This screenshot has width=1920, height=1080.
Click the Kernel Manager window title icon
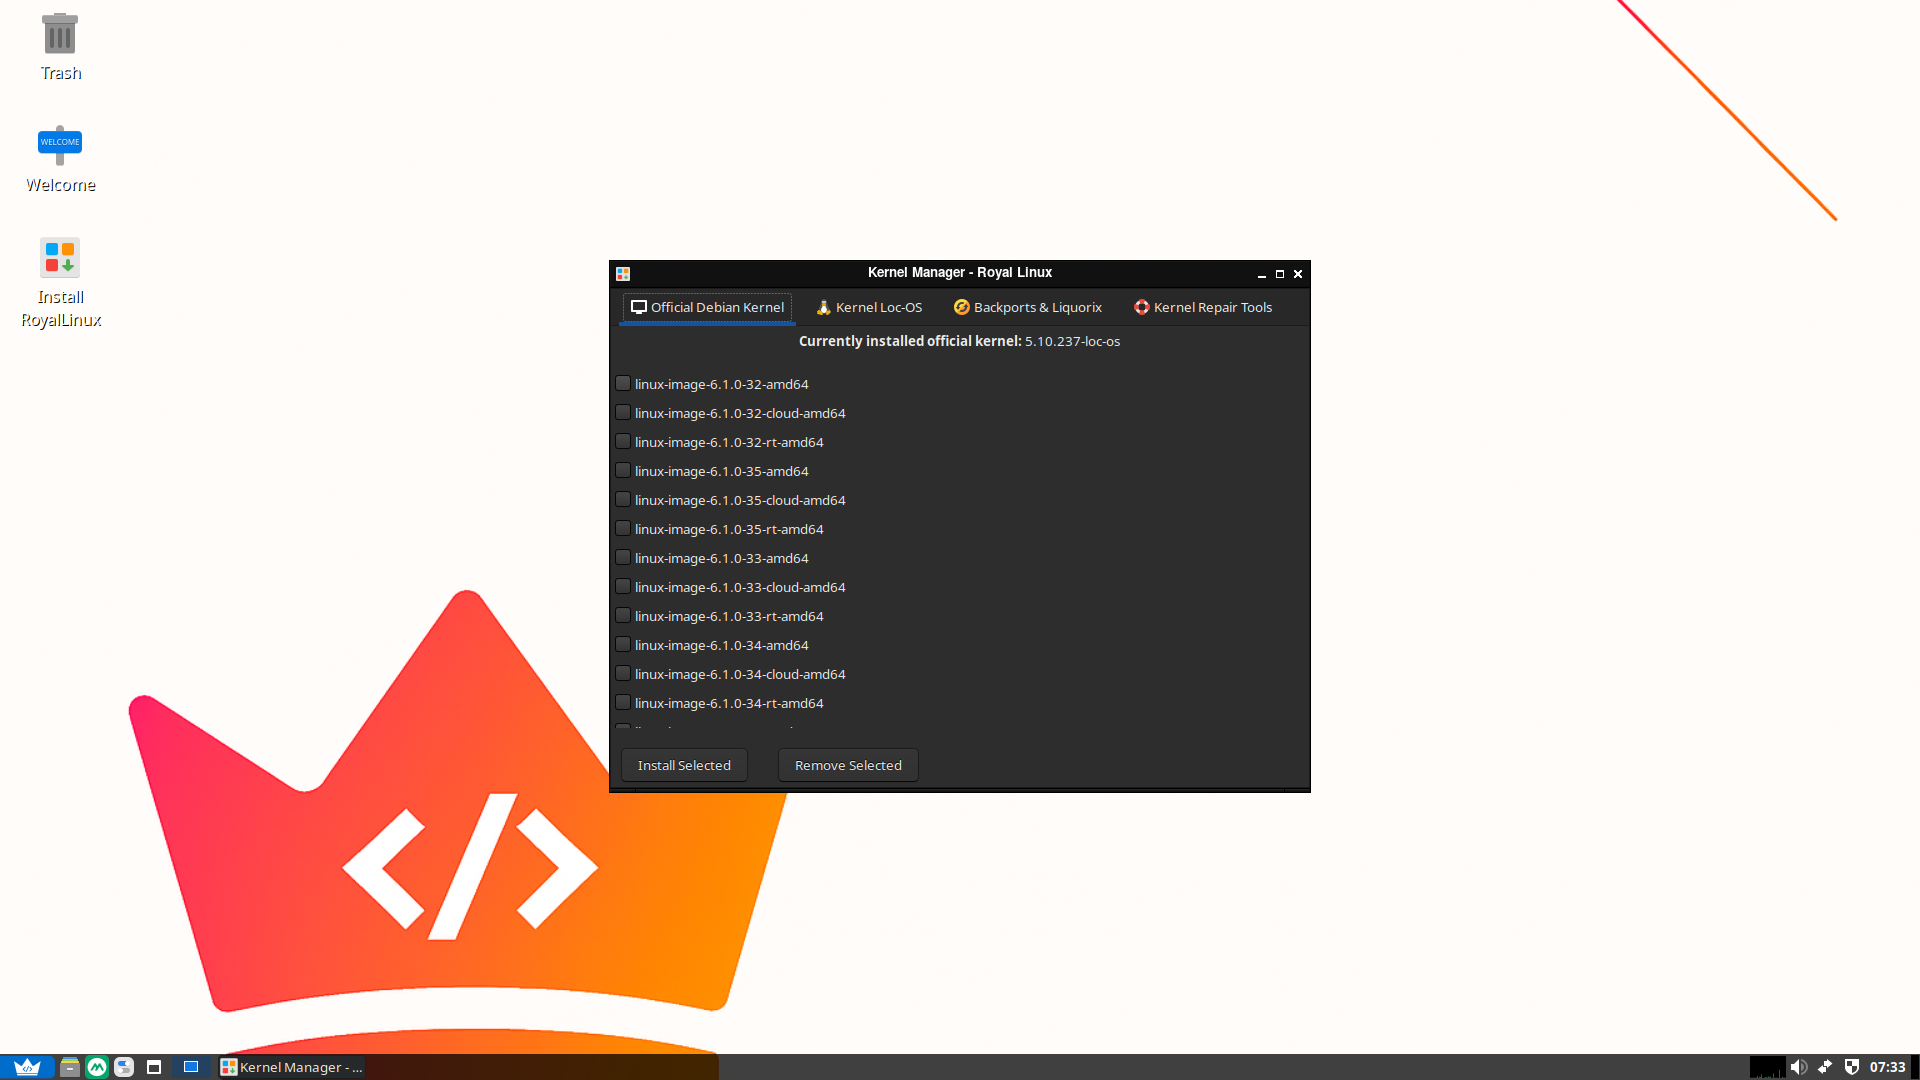coord(623,273)
